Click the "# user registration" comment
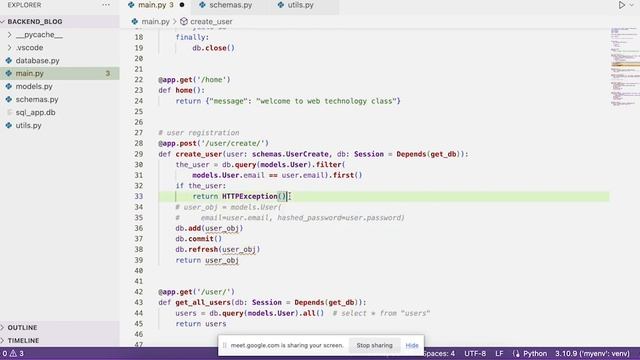This screenshot has height=360, width=640. [x=199, y=133]
